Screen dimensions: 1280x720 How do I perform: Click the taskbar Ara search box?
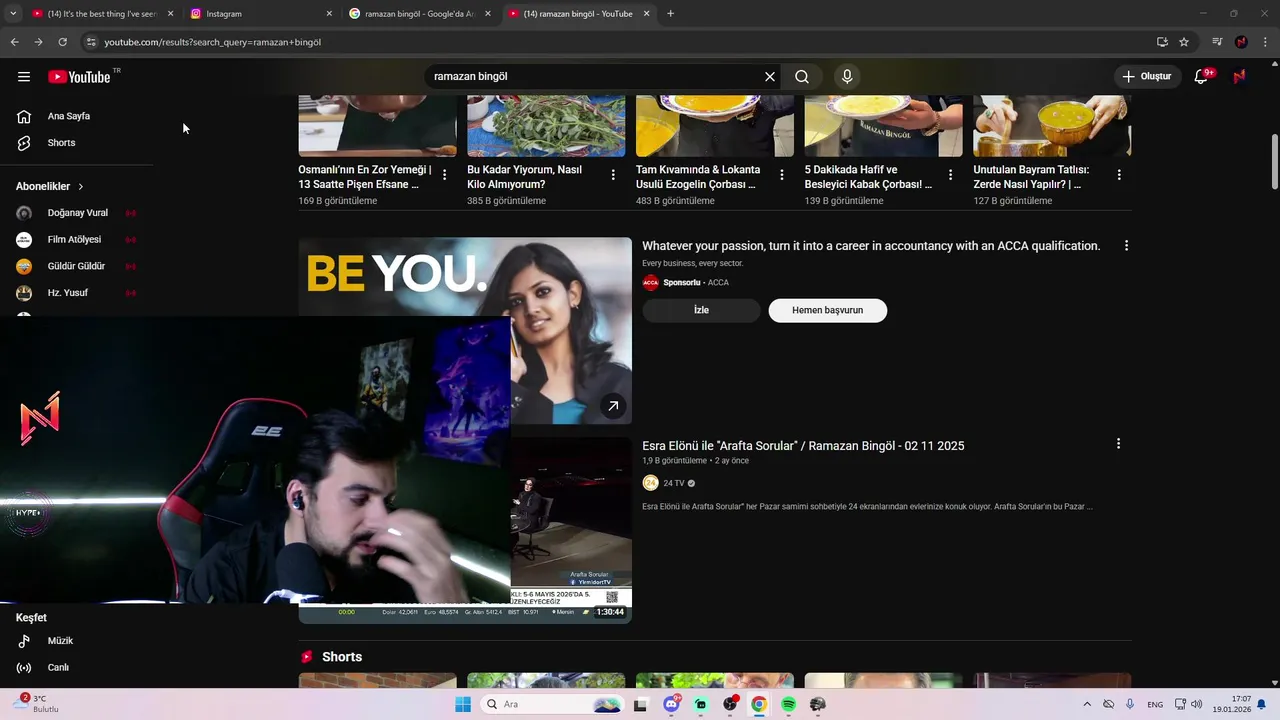[x=552, y=704]
